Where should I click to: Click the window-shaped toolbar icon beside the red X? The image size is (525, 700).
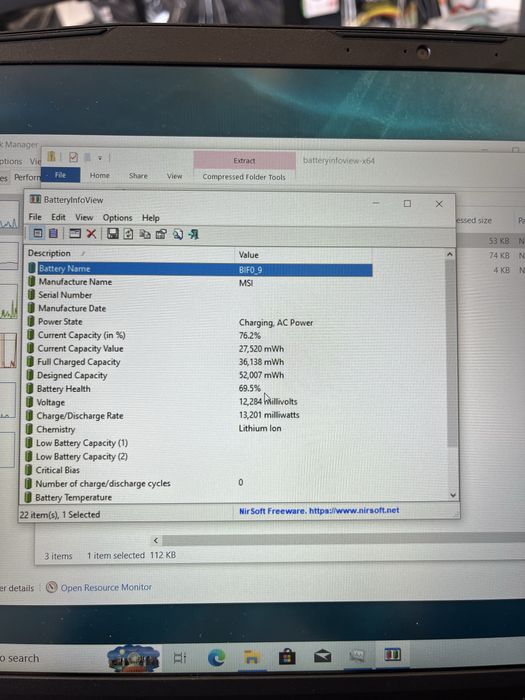[75, 233]
